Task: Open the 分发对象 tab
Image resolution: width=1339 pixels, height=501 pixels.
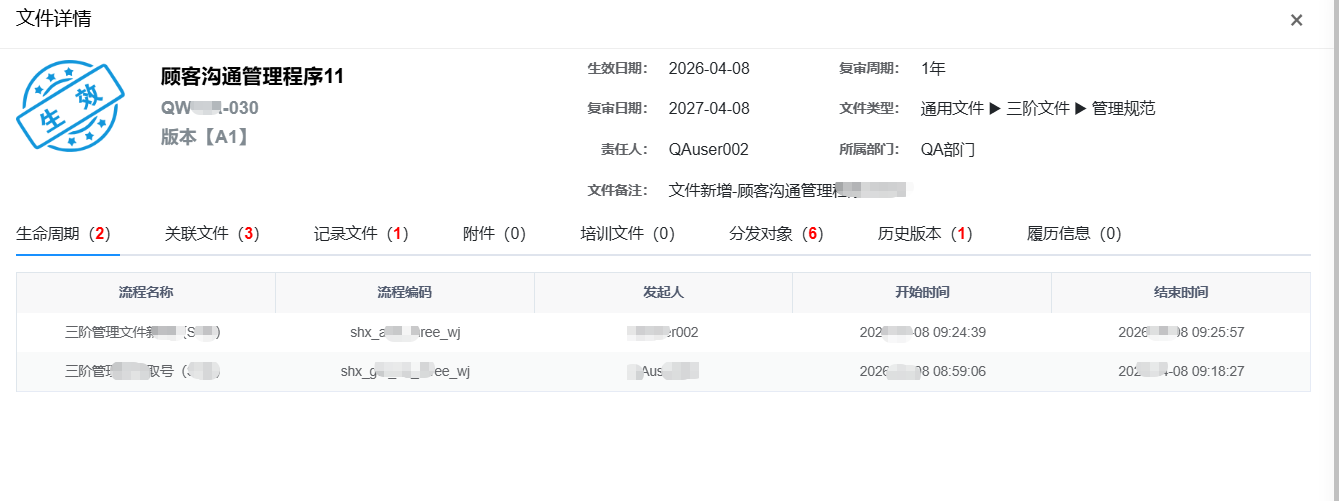Action: click(776, 234)
